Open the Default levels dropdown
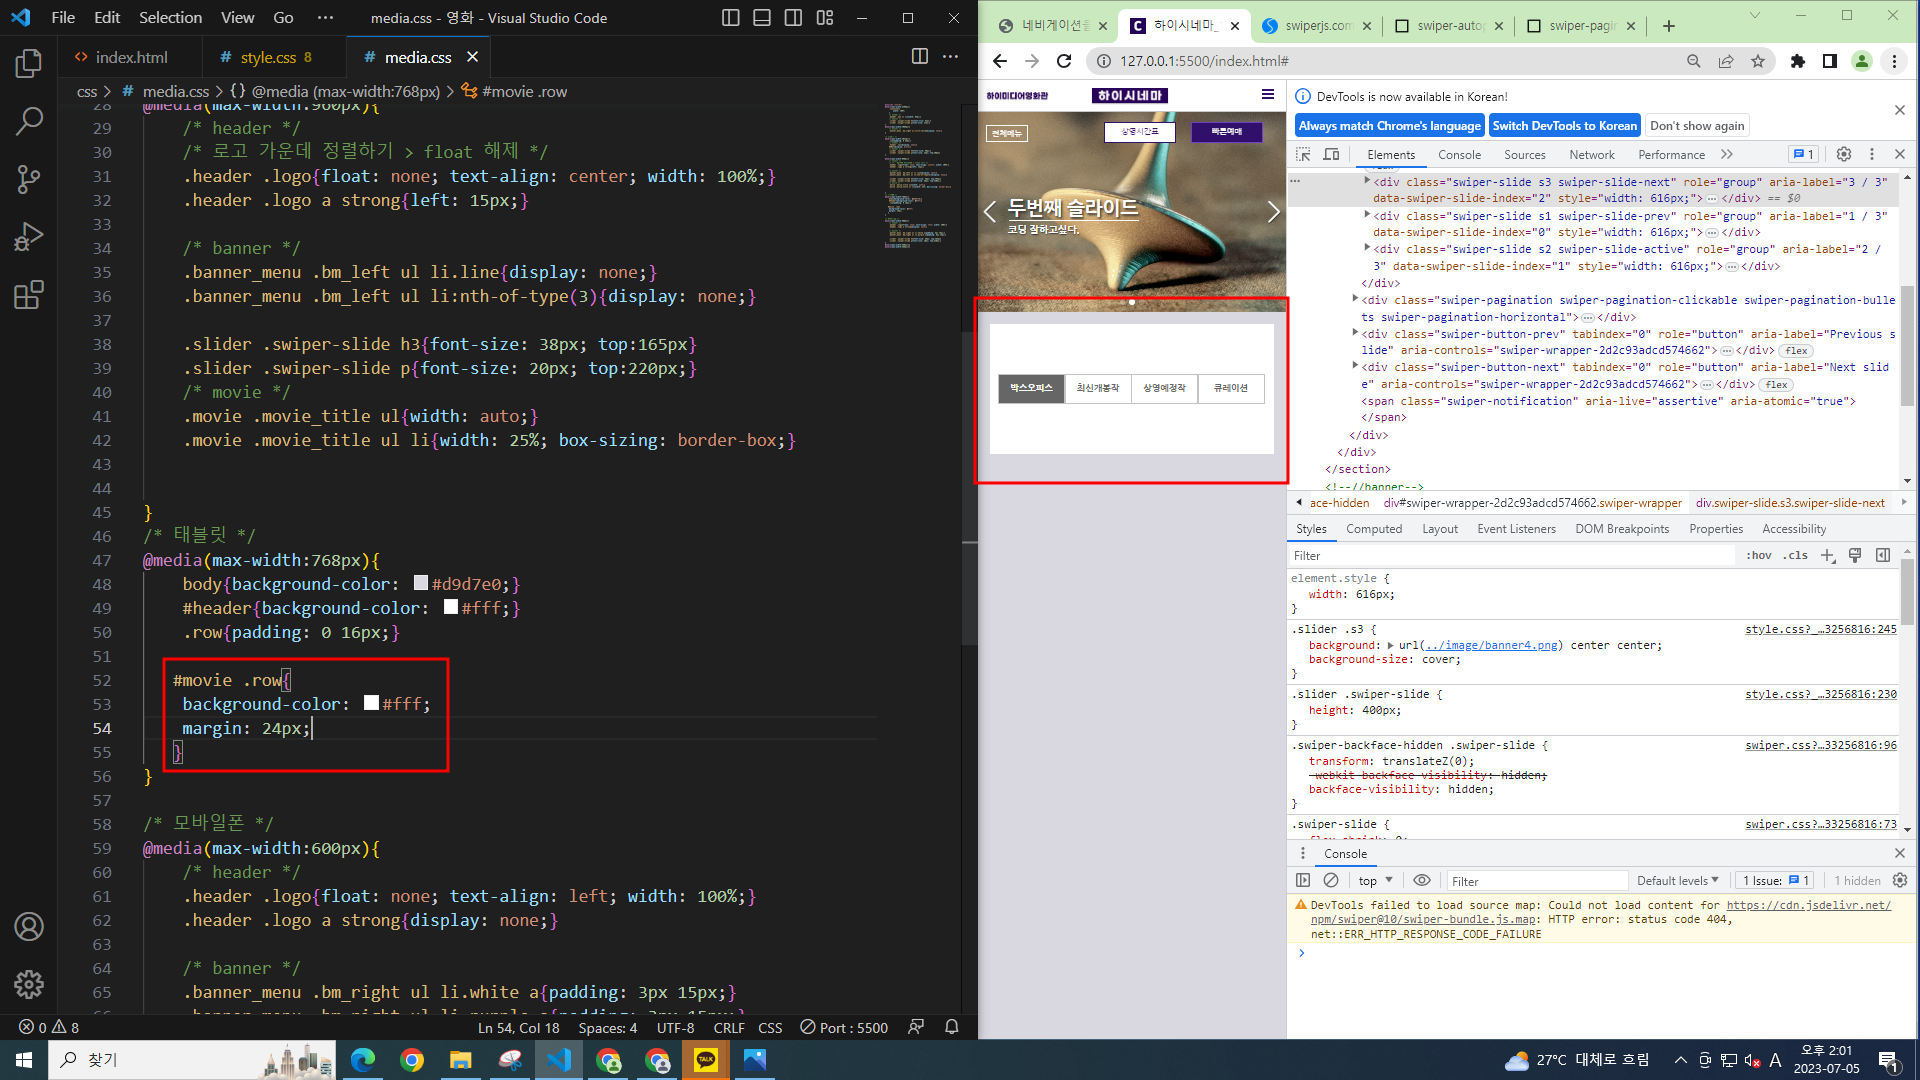 coord(1677,880)
